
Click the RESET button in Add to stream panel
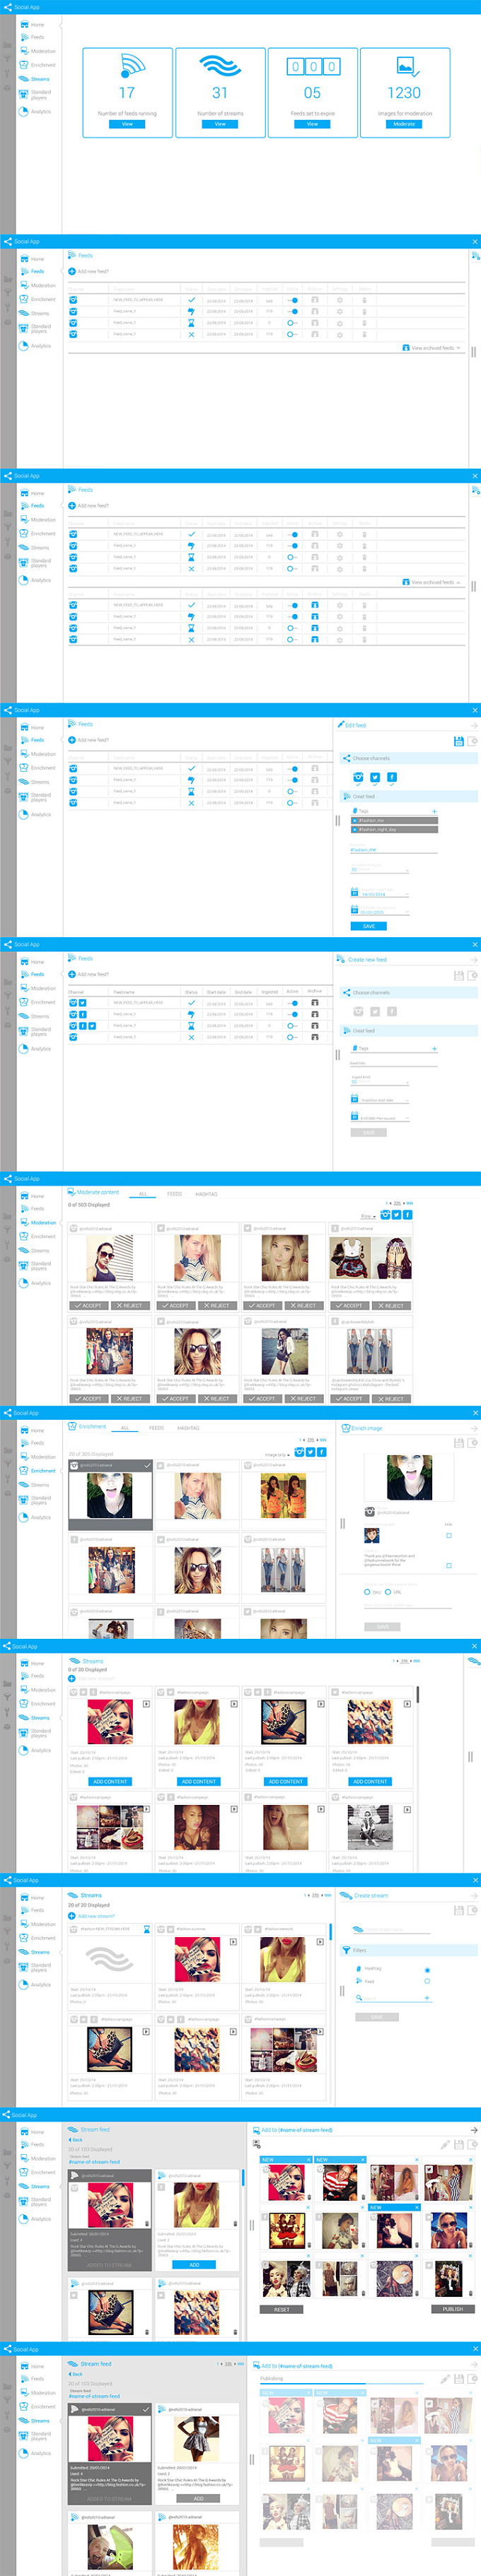282,2309
